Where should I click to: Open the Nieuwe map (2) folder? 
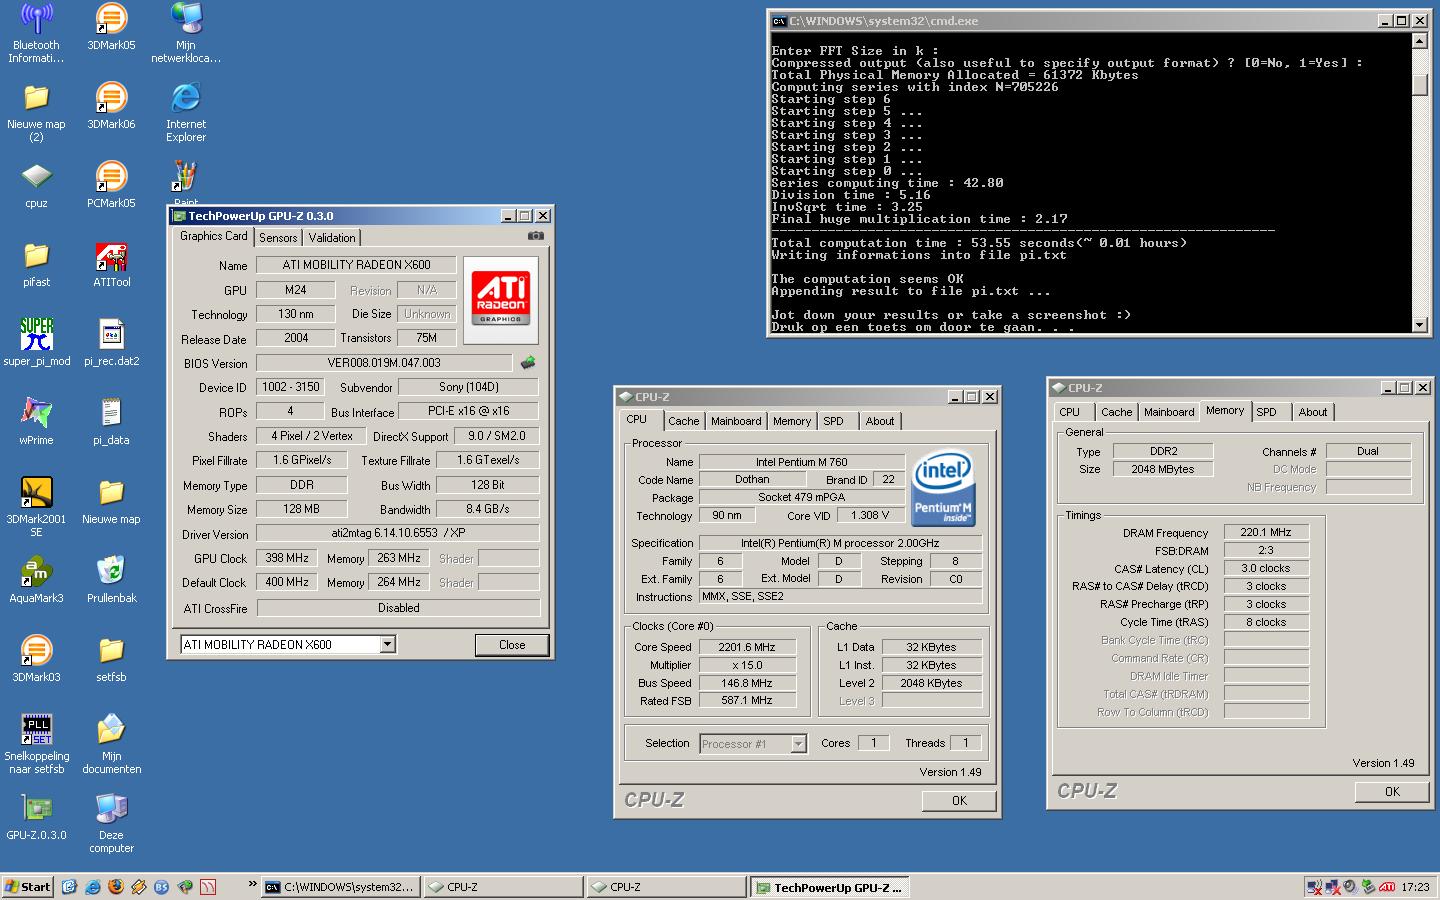[36, 111]
